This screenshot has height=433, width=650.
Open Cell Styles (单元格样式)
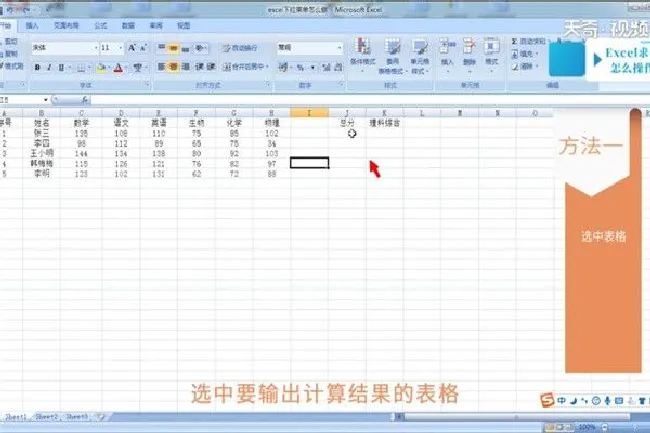pos(420,56)
